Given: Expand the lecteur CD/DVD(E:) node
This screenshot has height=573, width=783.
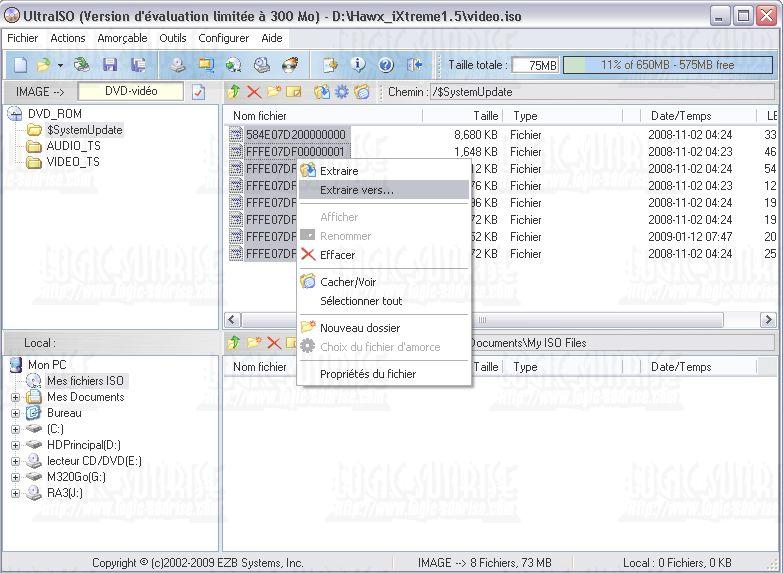Looking at the screenshot, I should click(15, 462).
